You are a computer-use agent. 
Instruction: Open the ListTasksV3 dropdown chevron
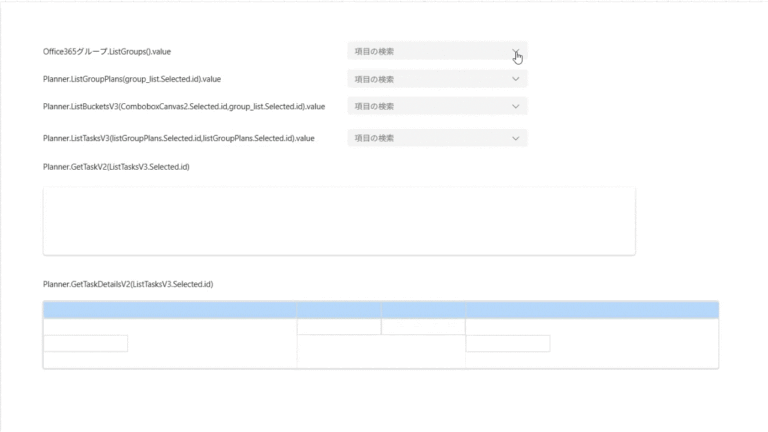click(516, 138)
